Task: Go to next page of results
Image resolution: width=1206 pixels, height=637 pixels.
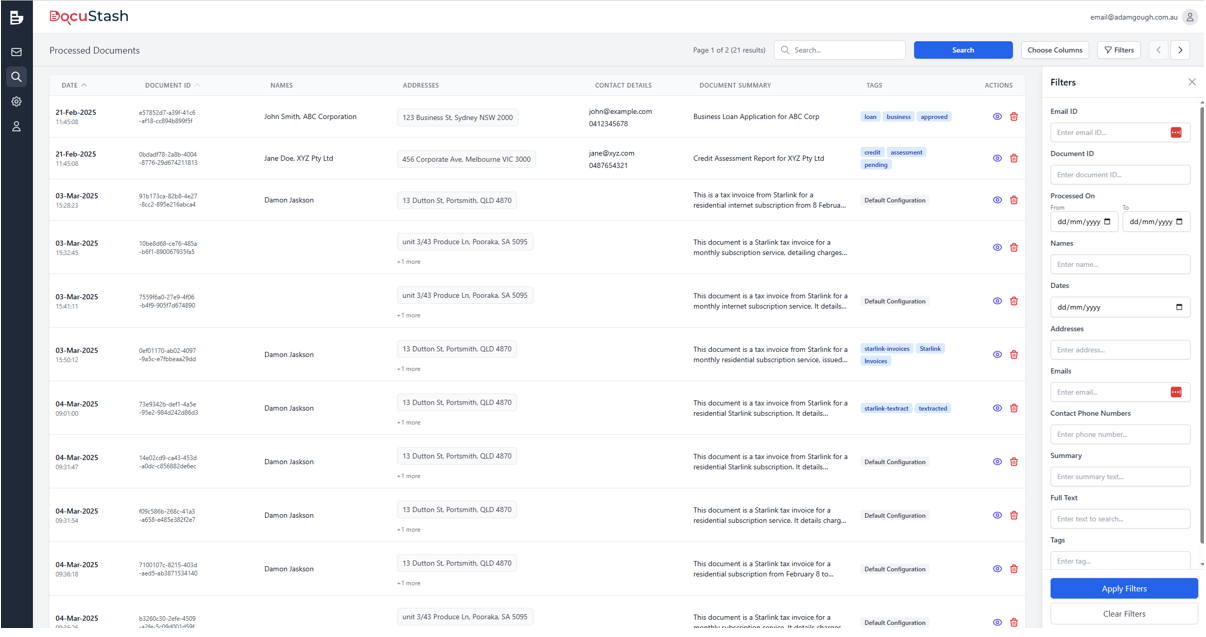Action: pyautogui.click(x=1180, y=50)
